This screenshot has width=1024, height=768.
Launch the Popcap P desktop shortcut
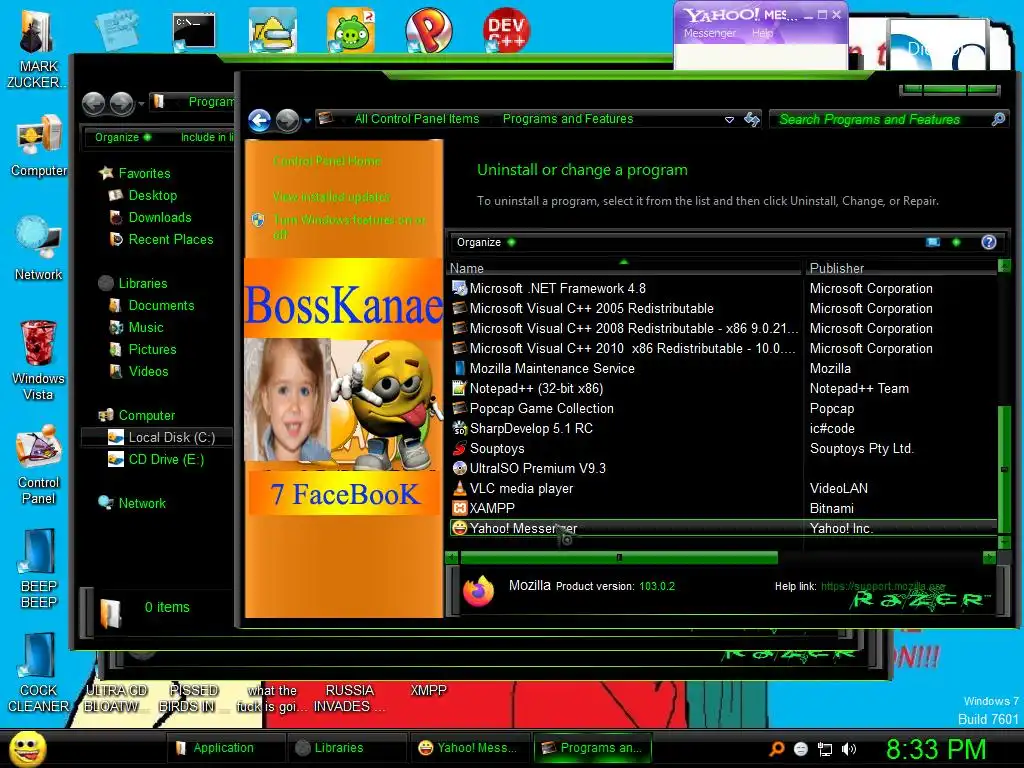coord(428,30)
